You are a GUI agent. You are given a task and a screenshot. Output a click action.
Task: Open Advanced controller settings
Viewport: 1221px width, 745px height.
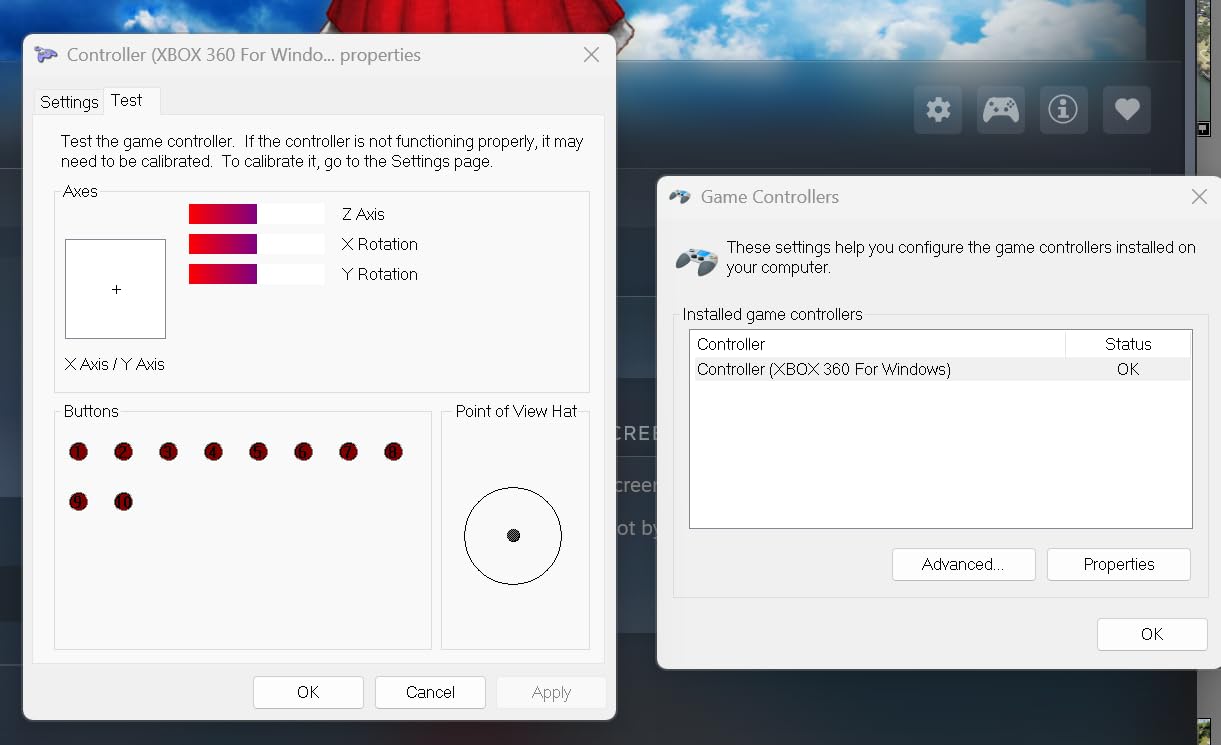pyautogui.click(x=963, y=564)
